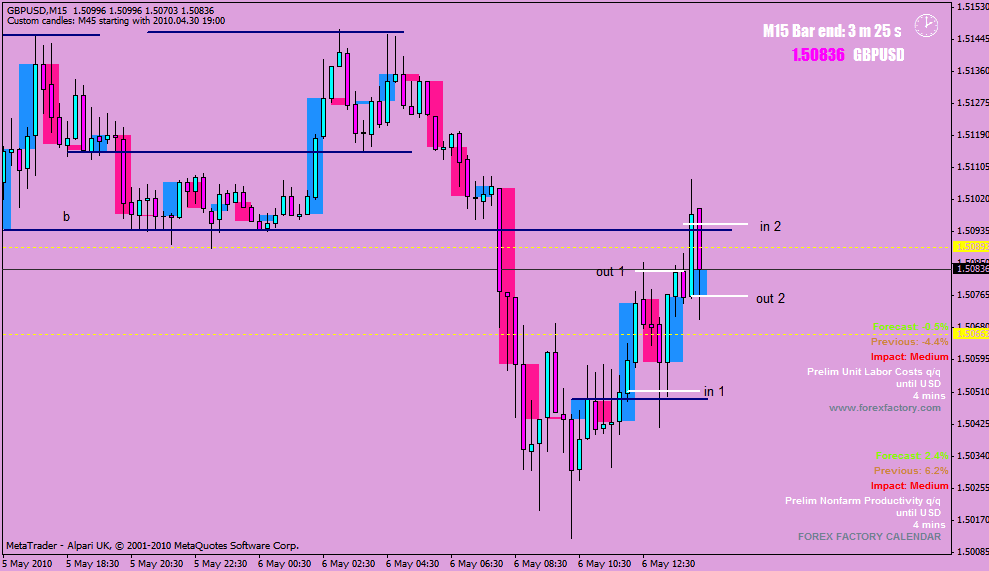
Task: Select 'Impact: Medium' above Prelim Unit Labor Costs
Action: tap(910, 357)
